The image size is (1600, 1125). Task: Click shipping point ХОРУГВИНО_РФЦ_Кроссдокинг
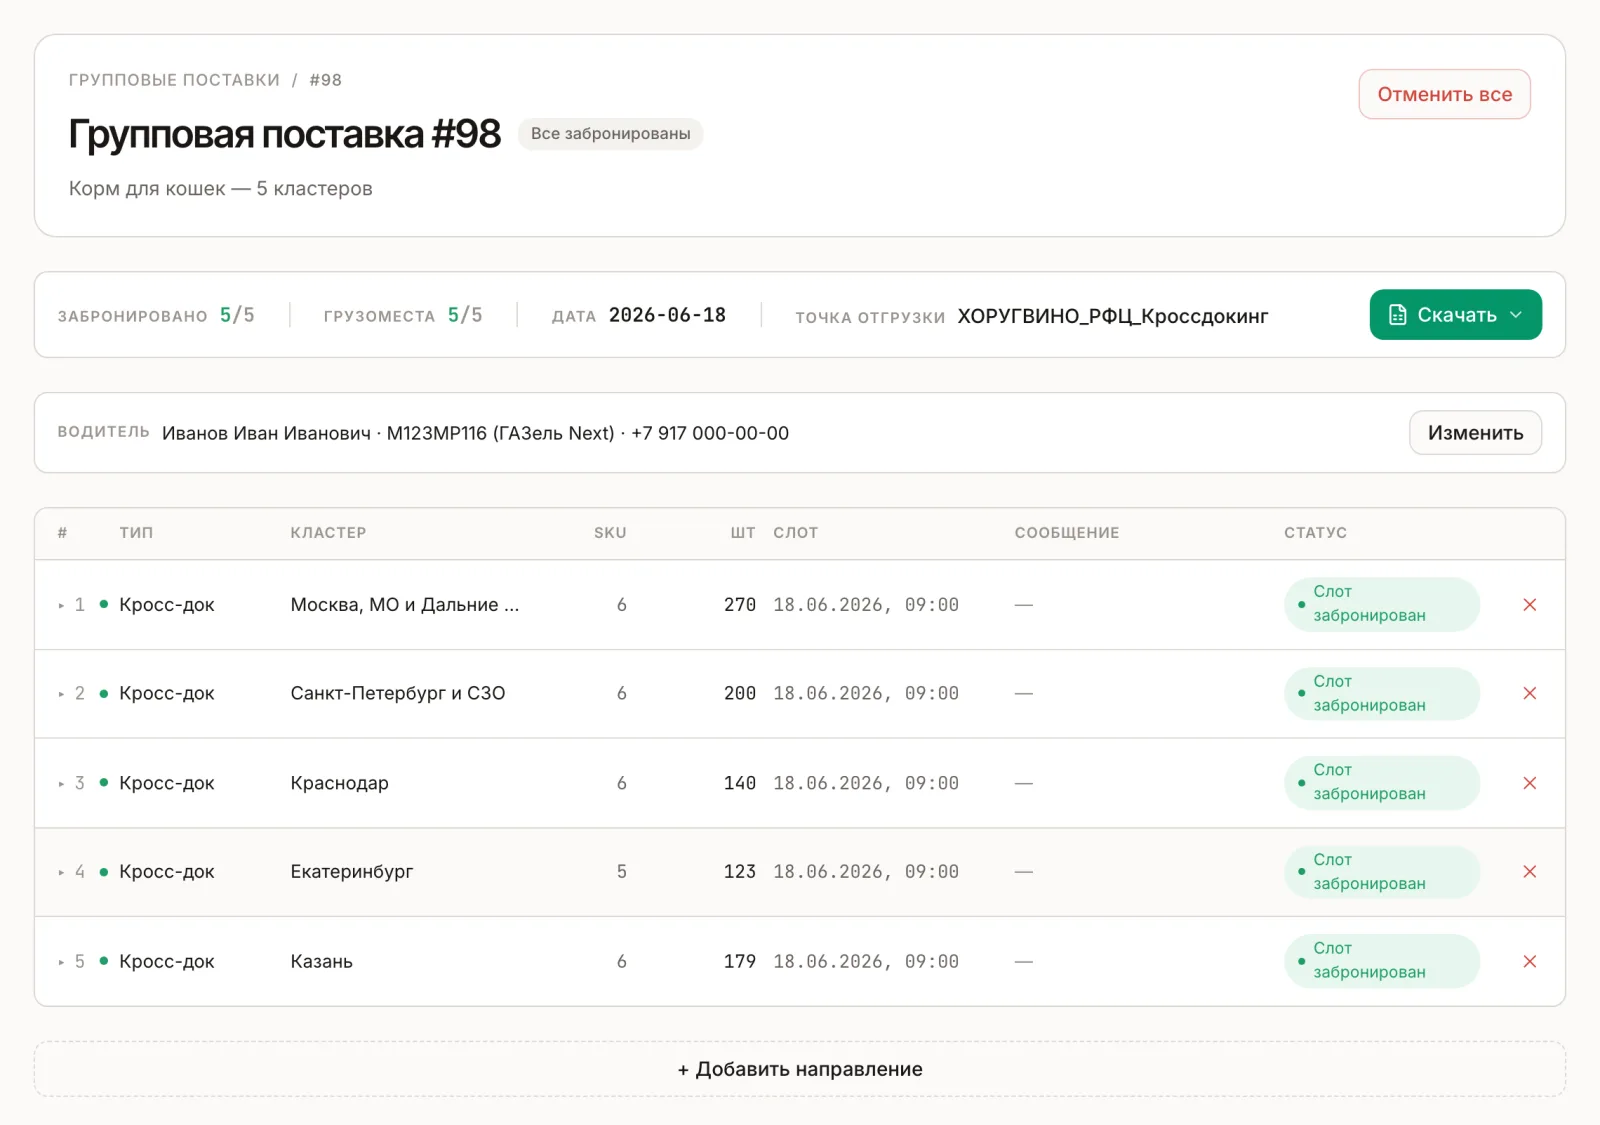click(x=1113, y=316)
